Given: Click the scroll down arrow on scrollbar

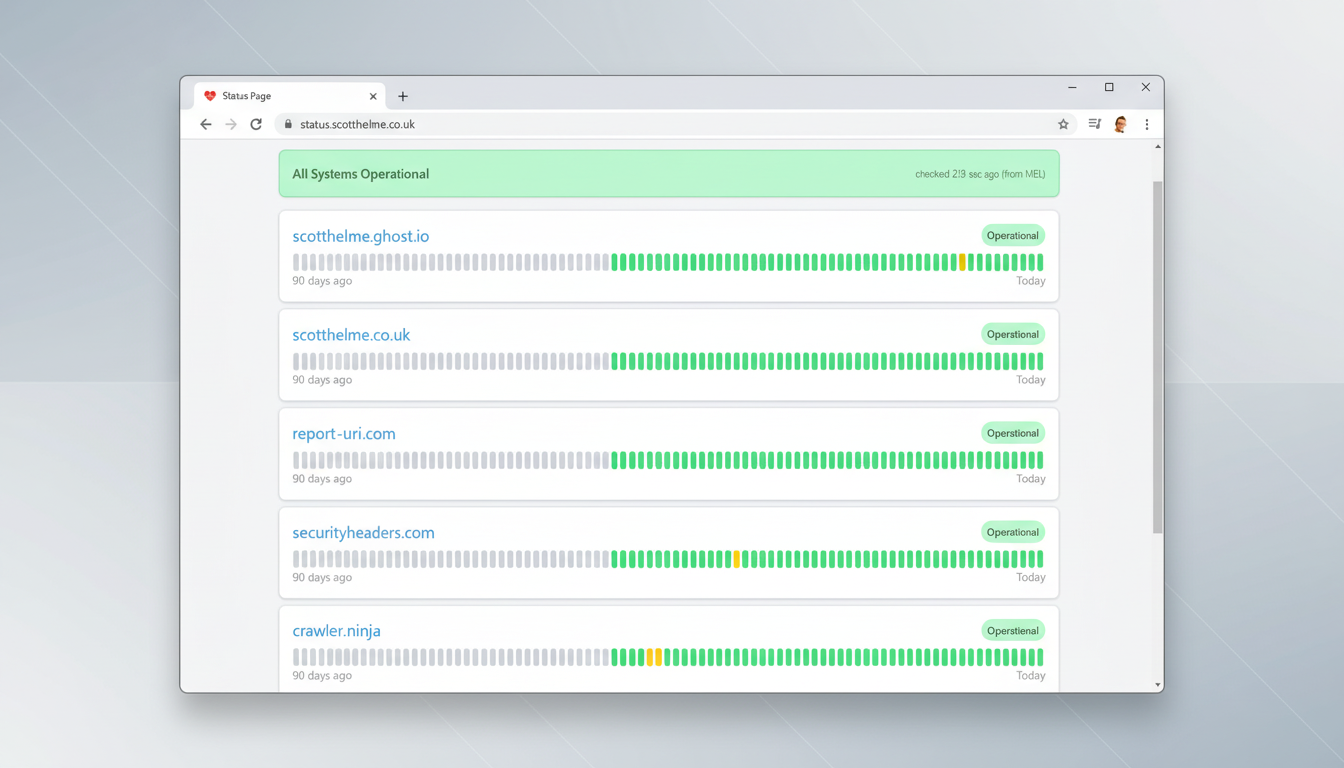Looking at the screenshot, I should 1158,685.
